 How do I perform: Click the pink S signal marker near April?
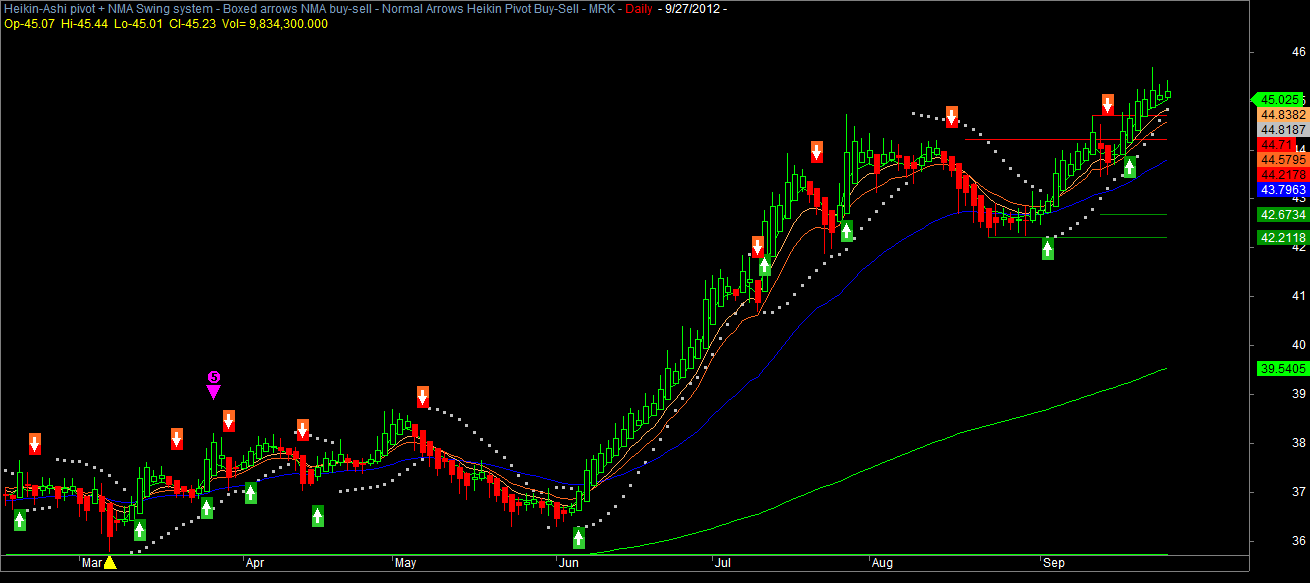tap(213, 377)
